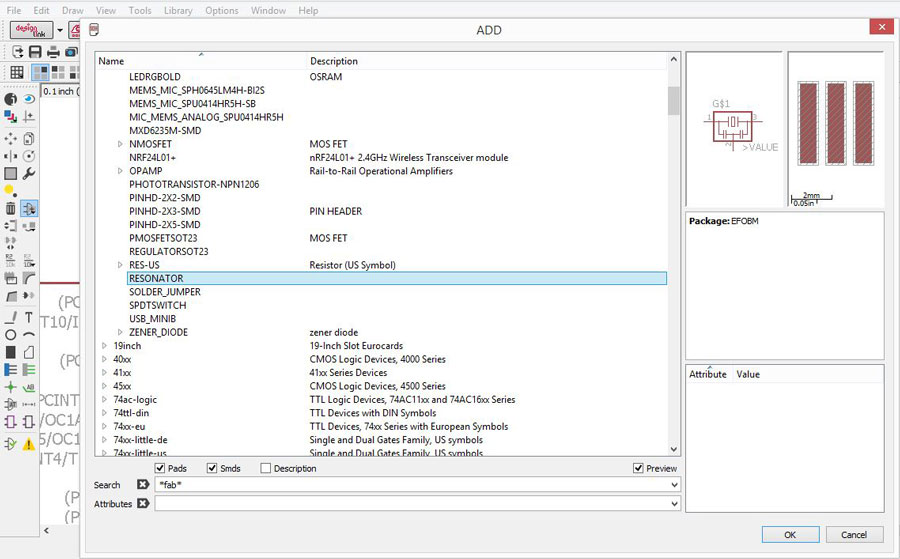
Task: Open the Help menu
Action: coord(308,10)
